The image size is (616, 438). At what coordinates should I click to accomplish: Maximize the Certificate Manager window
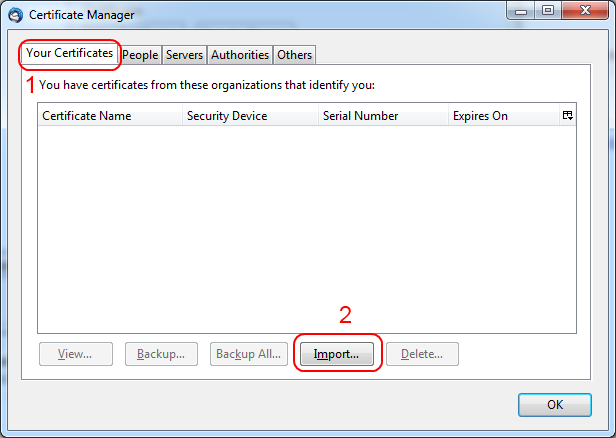(x=547, y=11)
